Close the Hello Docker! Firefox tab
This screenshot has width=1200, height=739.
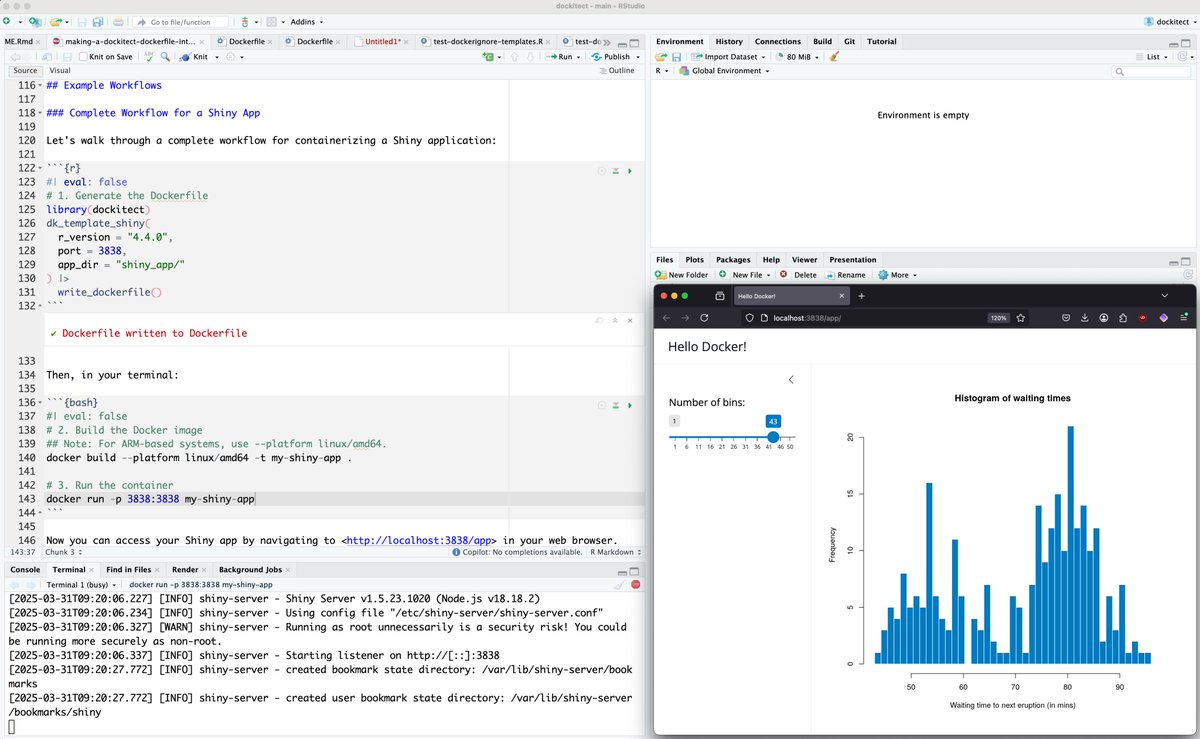842,296
